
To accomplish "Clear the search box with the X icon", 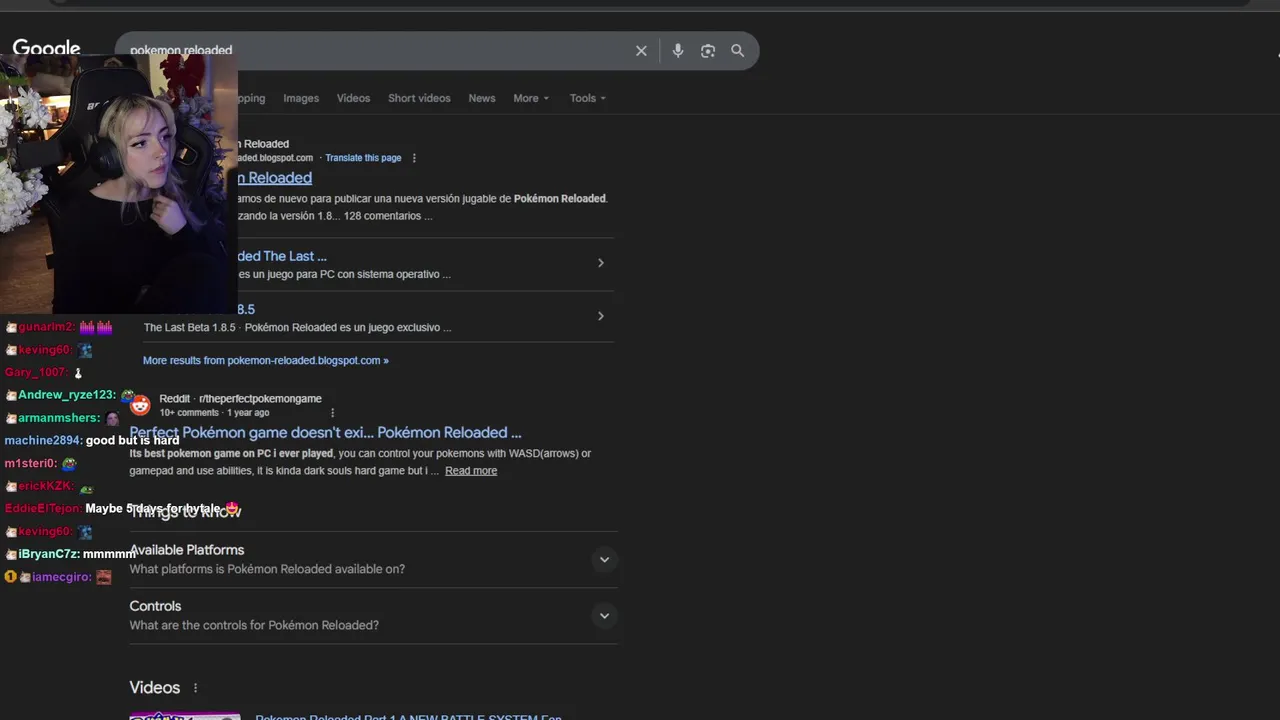I will (x=641, y=51).
